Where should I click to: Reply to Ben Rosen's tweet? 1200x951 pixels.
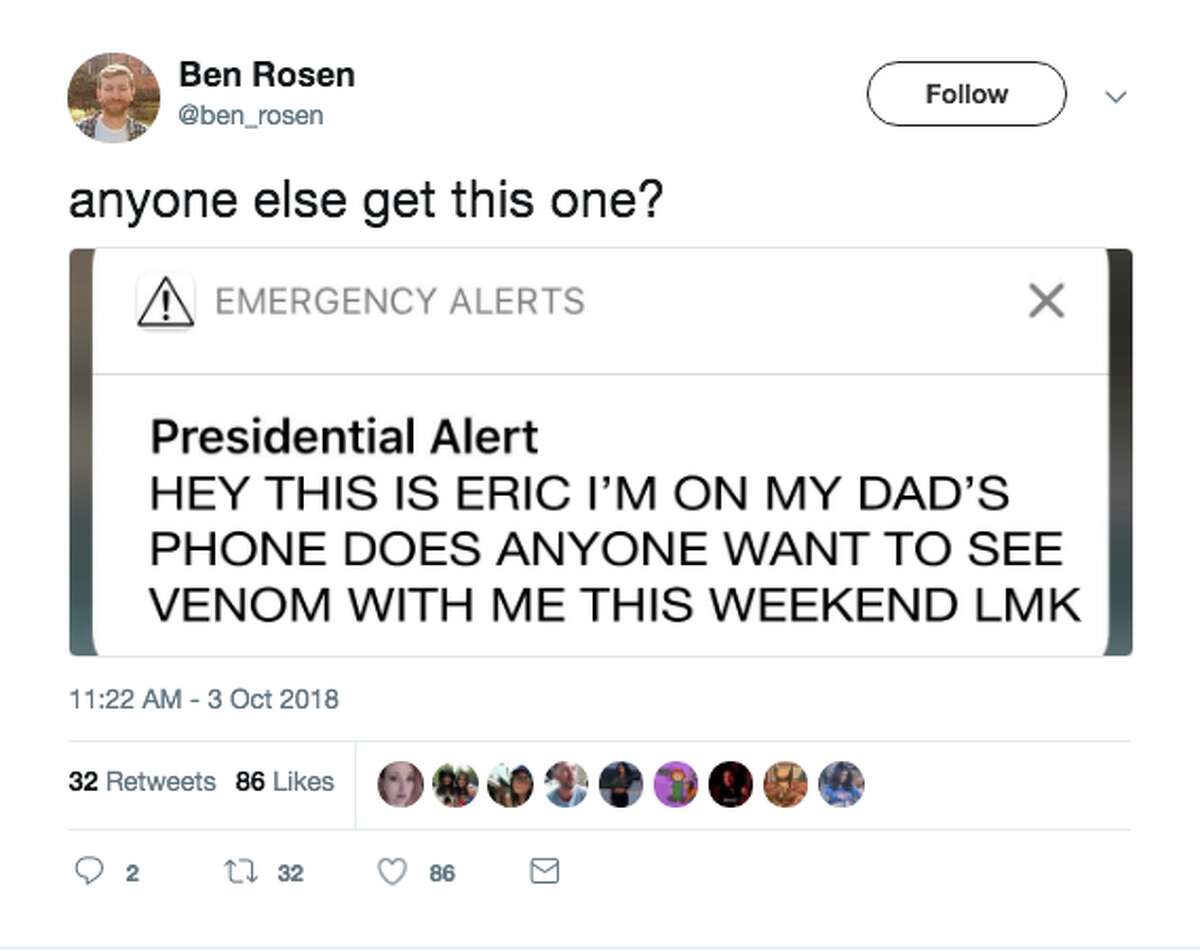pos(91,872)
